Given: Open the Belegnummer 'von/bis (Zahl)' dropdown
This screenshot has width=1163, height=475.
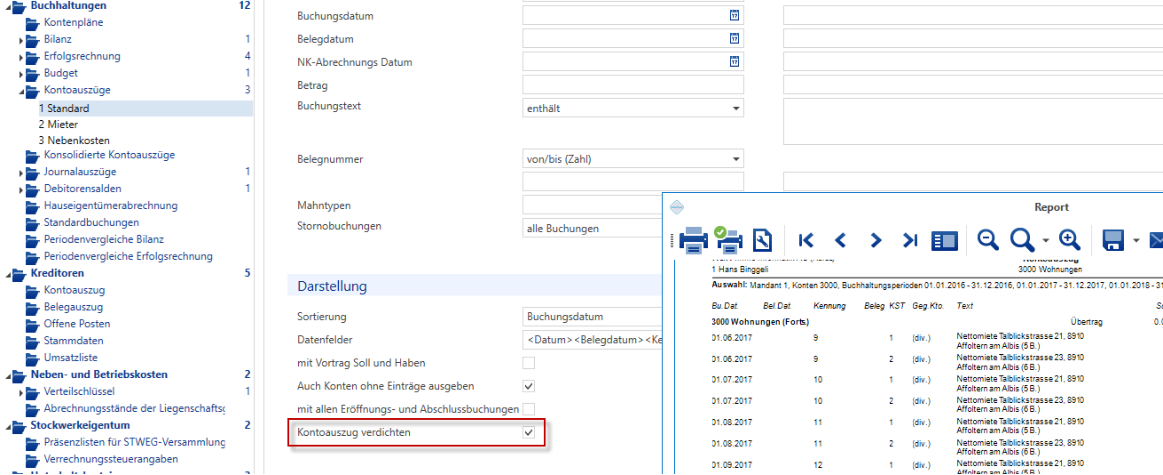Looking at the screenshot, I should pos(633,158).
